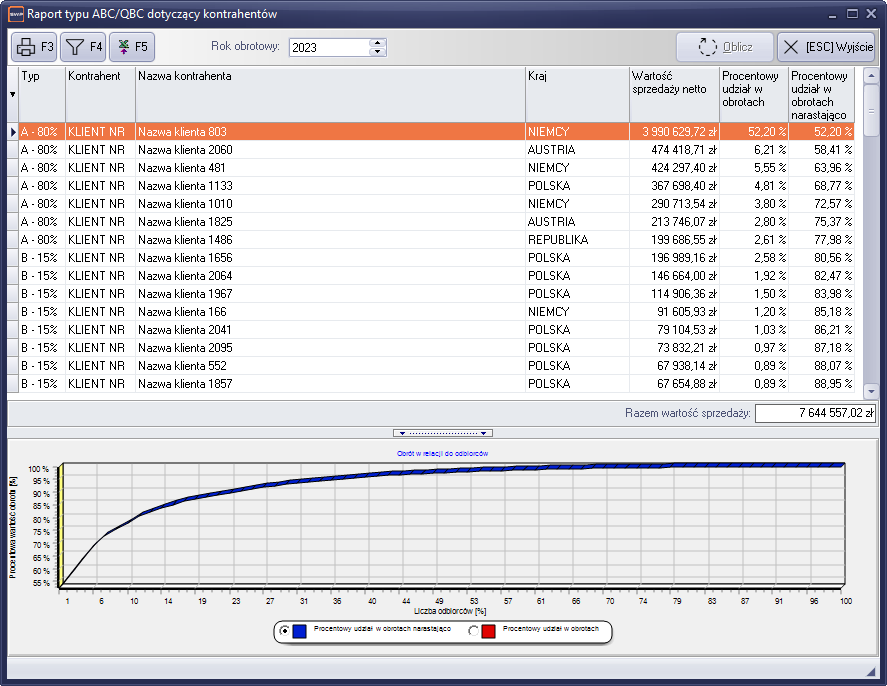Click the Oblicz recalculate button

pos(724,47)
